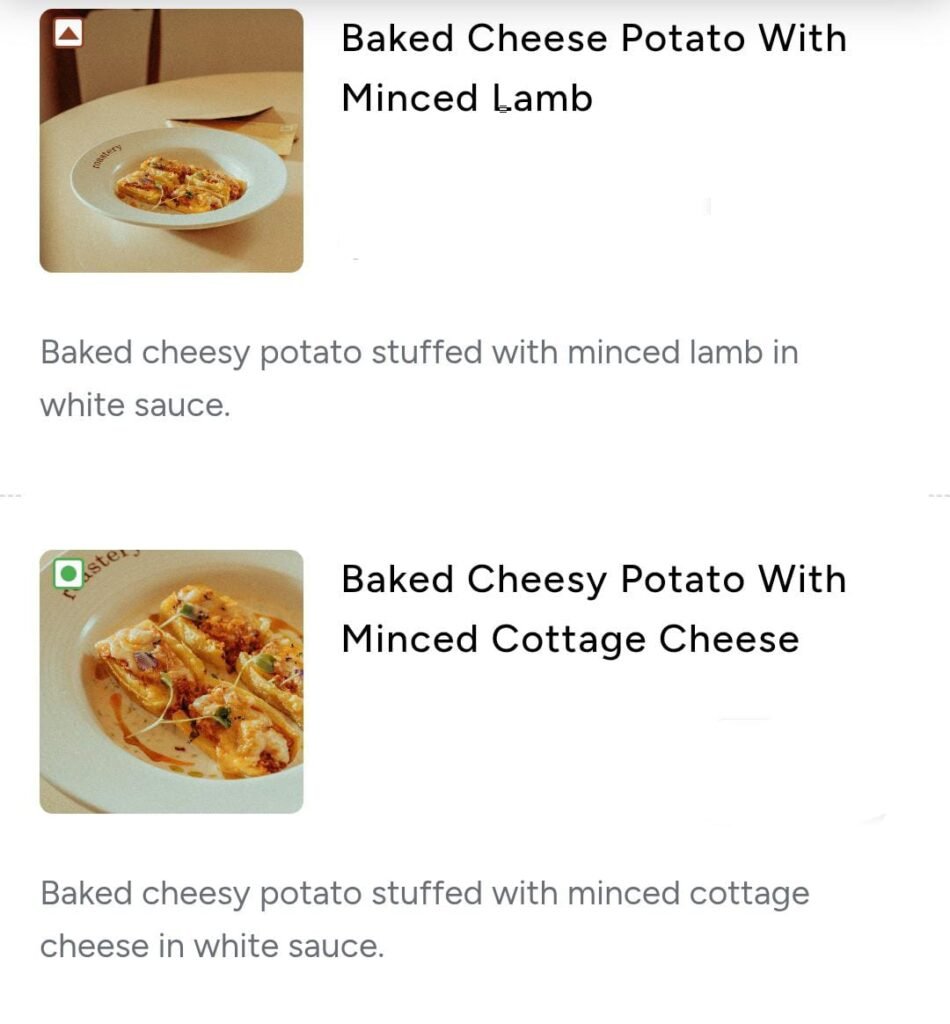Select the Baked Cheesy Potato Cottage Cheese title
950x1024 pixels.
click(x=593, y=609)
